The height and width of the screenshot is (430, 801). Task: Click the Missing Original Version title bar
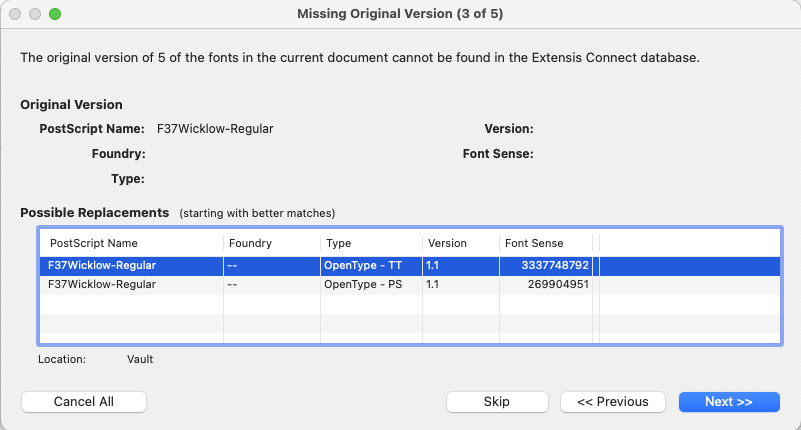coord(400,14)
